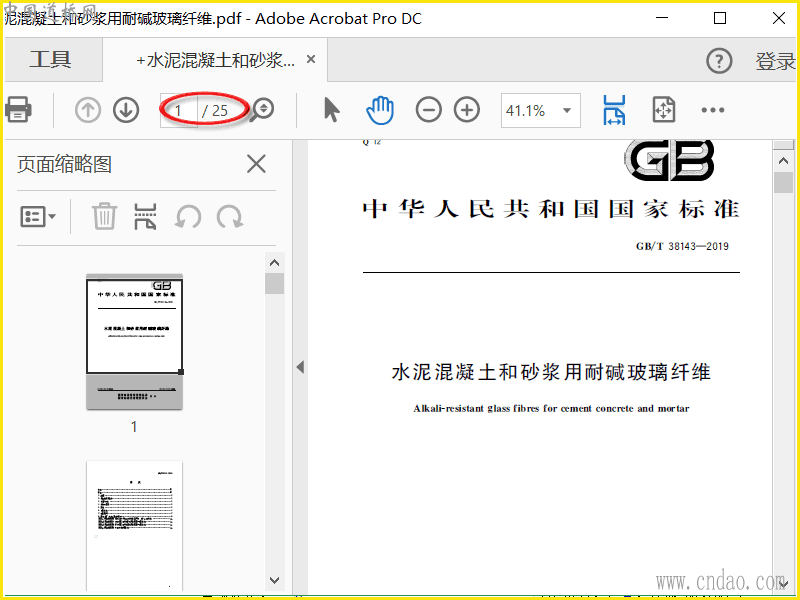Screen dimensions: 800x600
Task: Minimize the Acrobat window
Action: click(x=662, y=19)
